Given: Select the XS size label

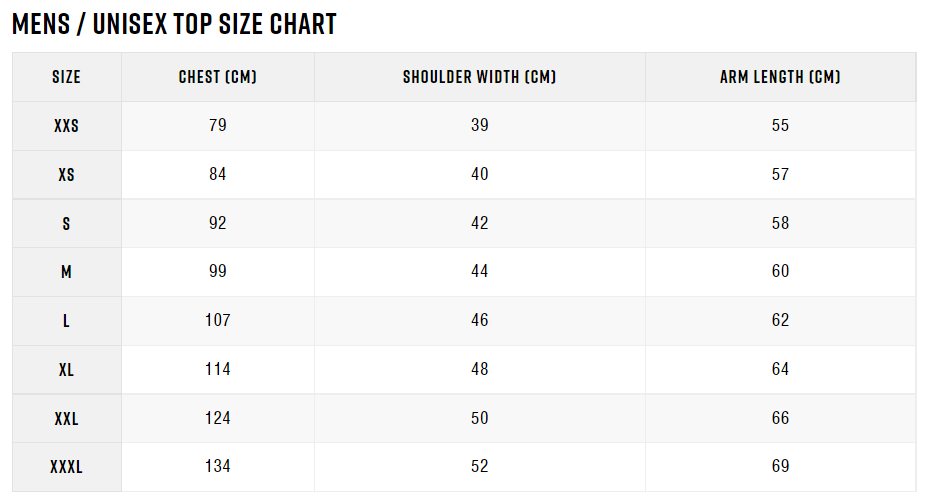Looking at the screenshot, I should pyautogui.click(x=66, y=175).
